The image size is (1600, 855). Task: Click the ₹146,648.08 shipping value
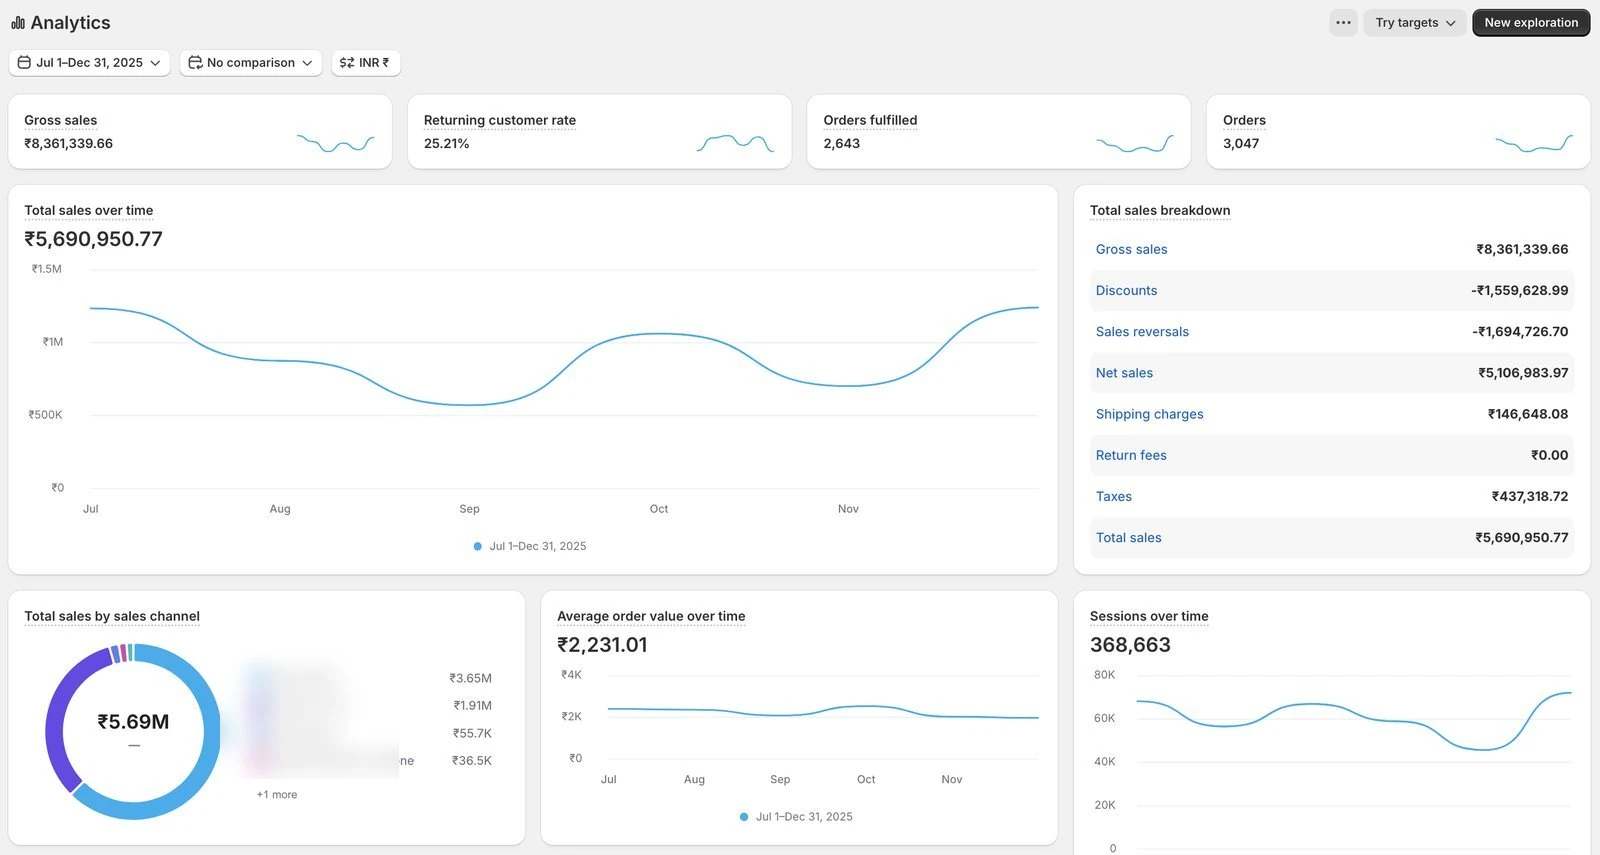tap(1528, 414)
